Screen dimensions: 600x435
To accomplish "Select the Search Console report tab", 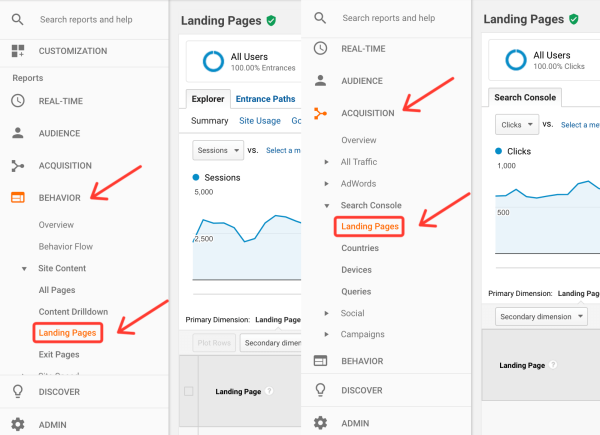I will [525, 97].
